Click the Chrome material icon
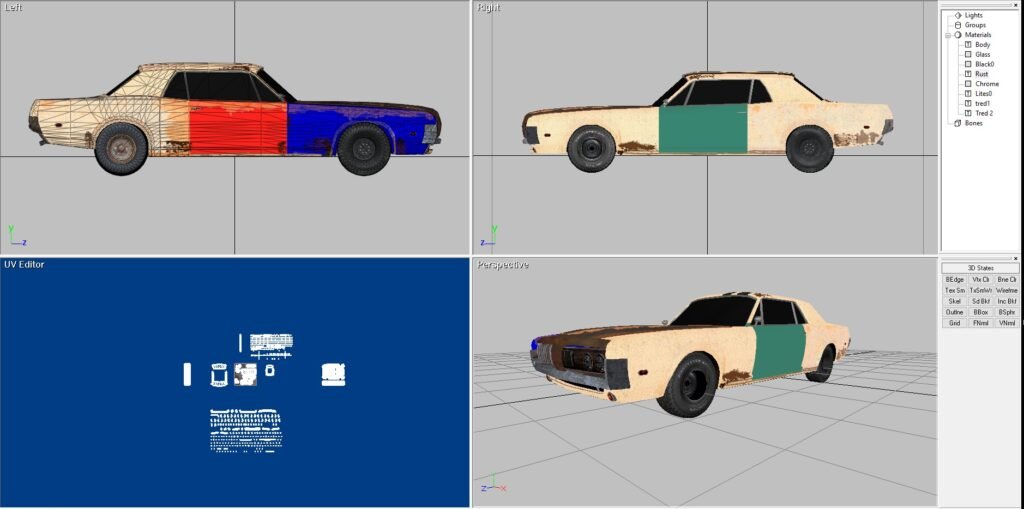The width and height of the screenshot is (1024, 509). click(967, 84)
